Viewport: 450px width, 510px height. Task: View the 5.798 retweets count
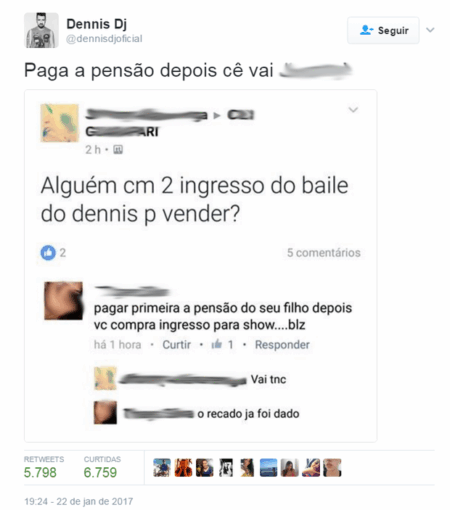[x=40, y=472]
